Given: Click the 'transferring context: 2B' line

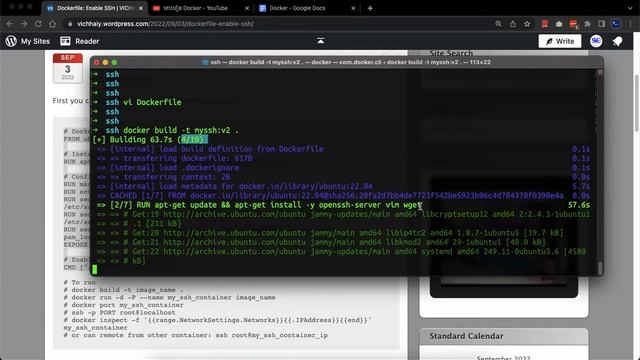Looking at the screenshot, I should (x=164, y=177).
